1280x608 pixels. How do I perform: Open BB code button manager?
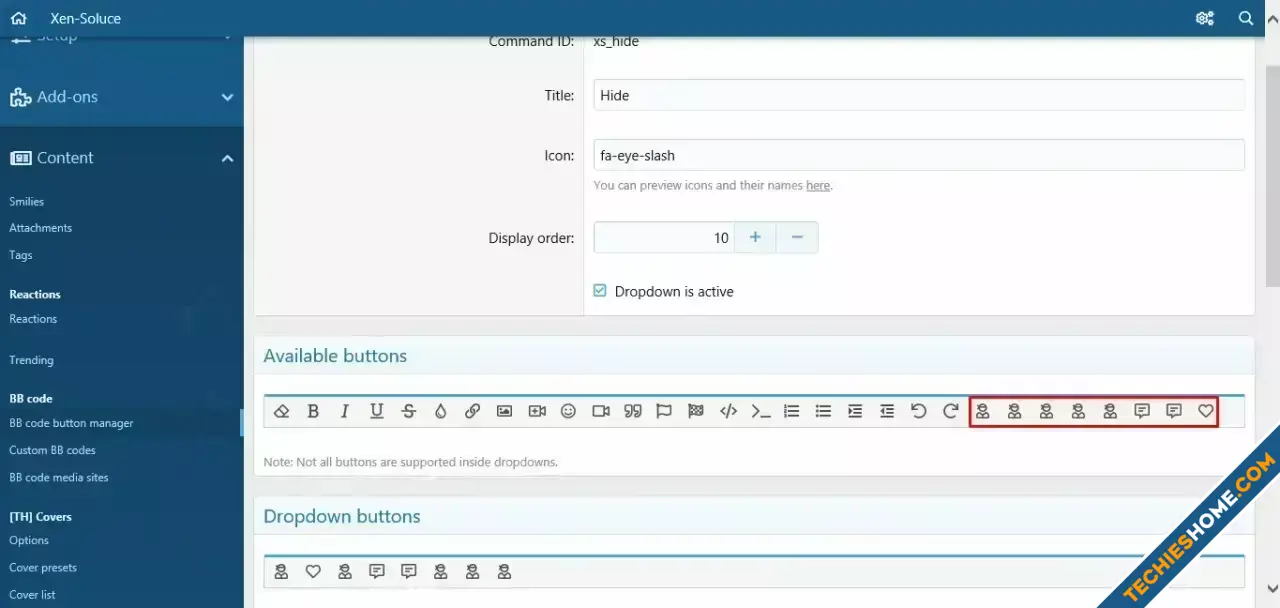(71, 423)
